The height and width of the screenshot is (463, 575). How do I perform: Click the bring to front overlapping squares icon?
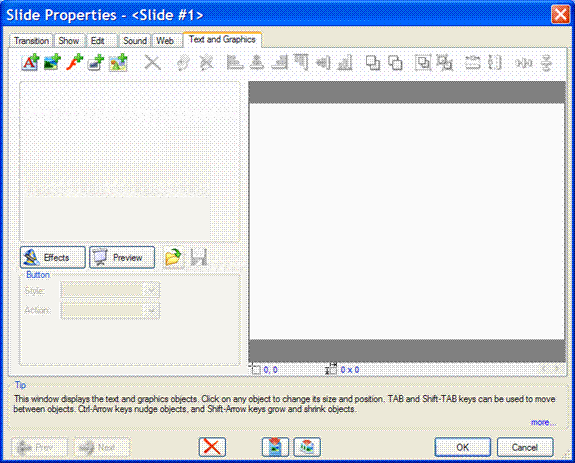373,62
